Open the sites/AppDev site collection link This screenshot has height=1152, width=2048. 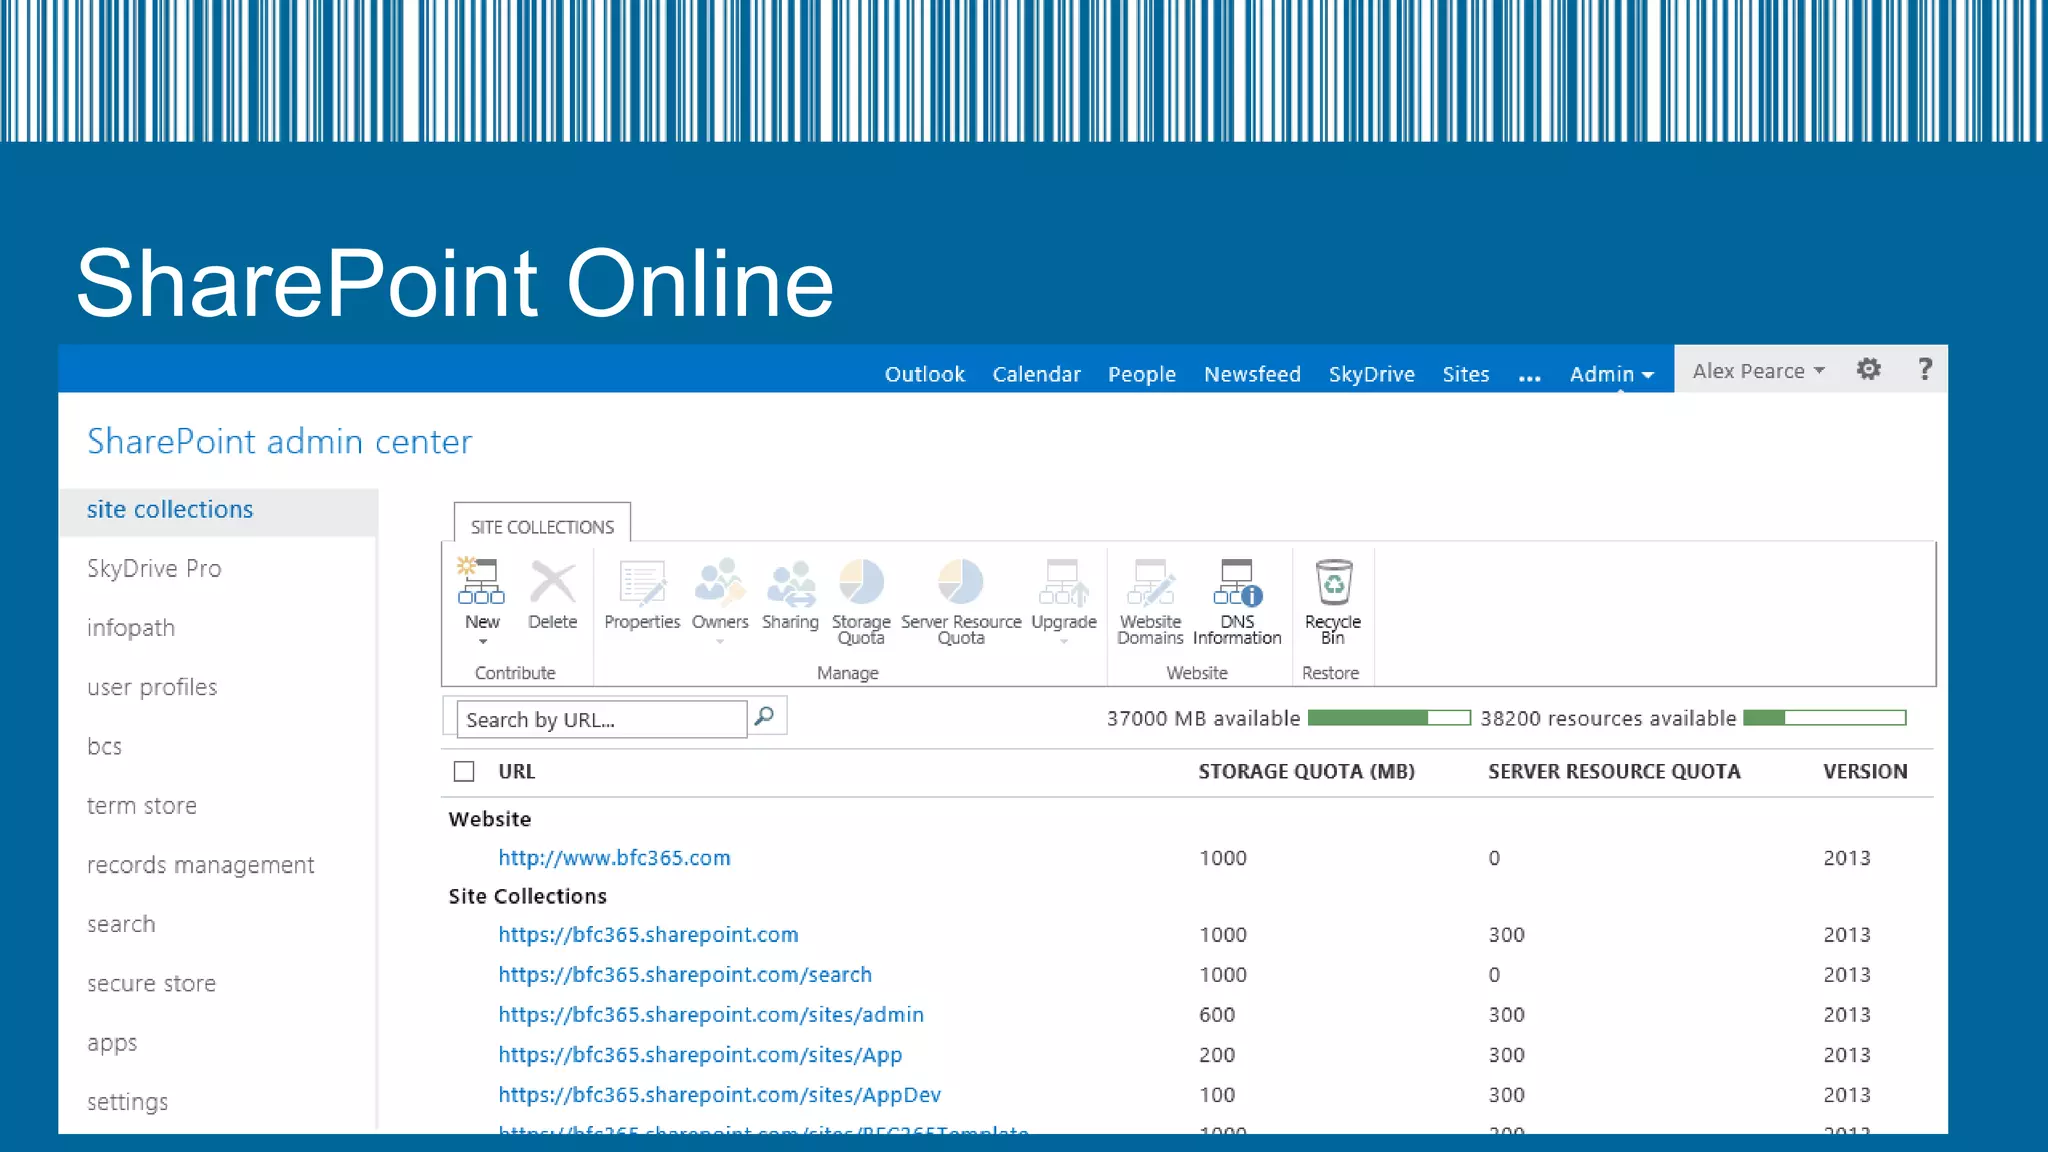[720, 1095]
